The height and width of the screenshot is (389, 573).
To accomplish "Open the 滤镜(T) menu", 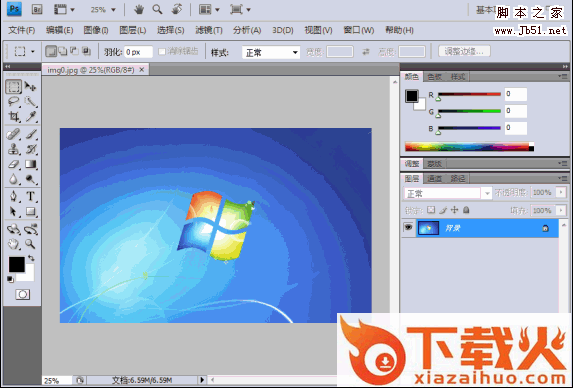I will (209, 30).
